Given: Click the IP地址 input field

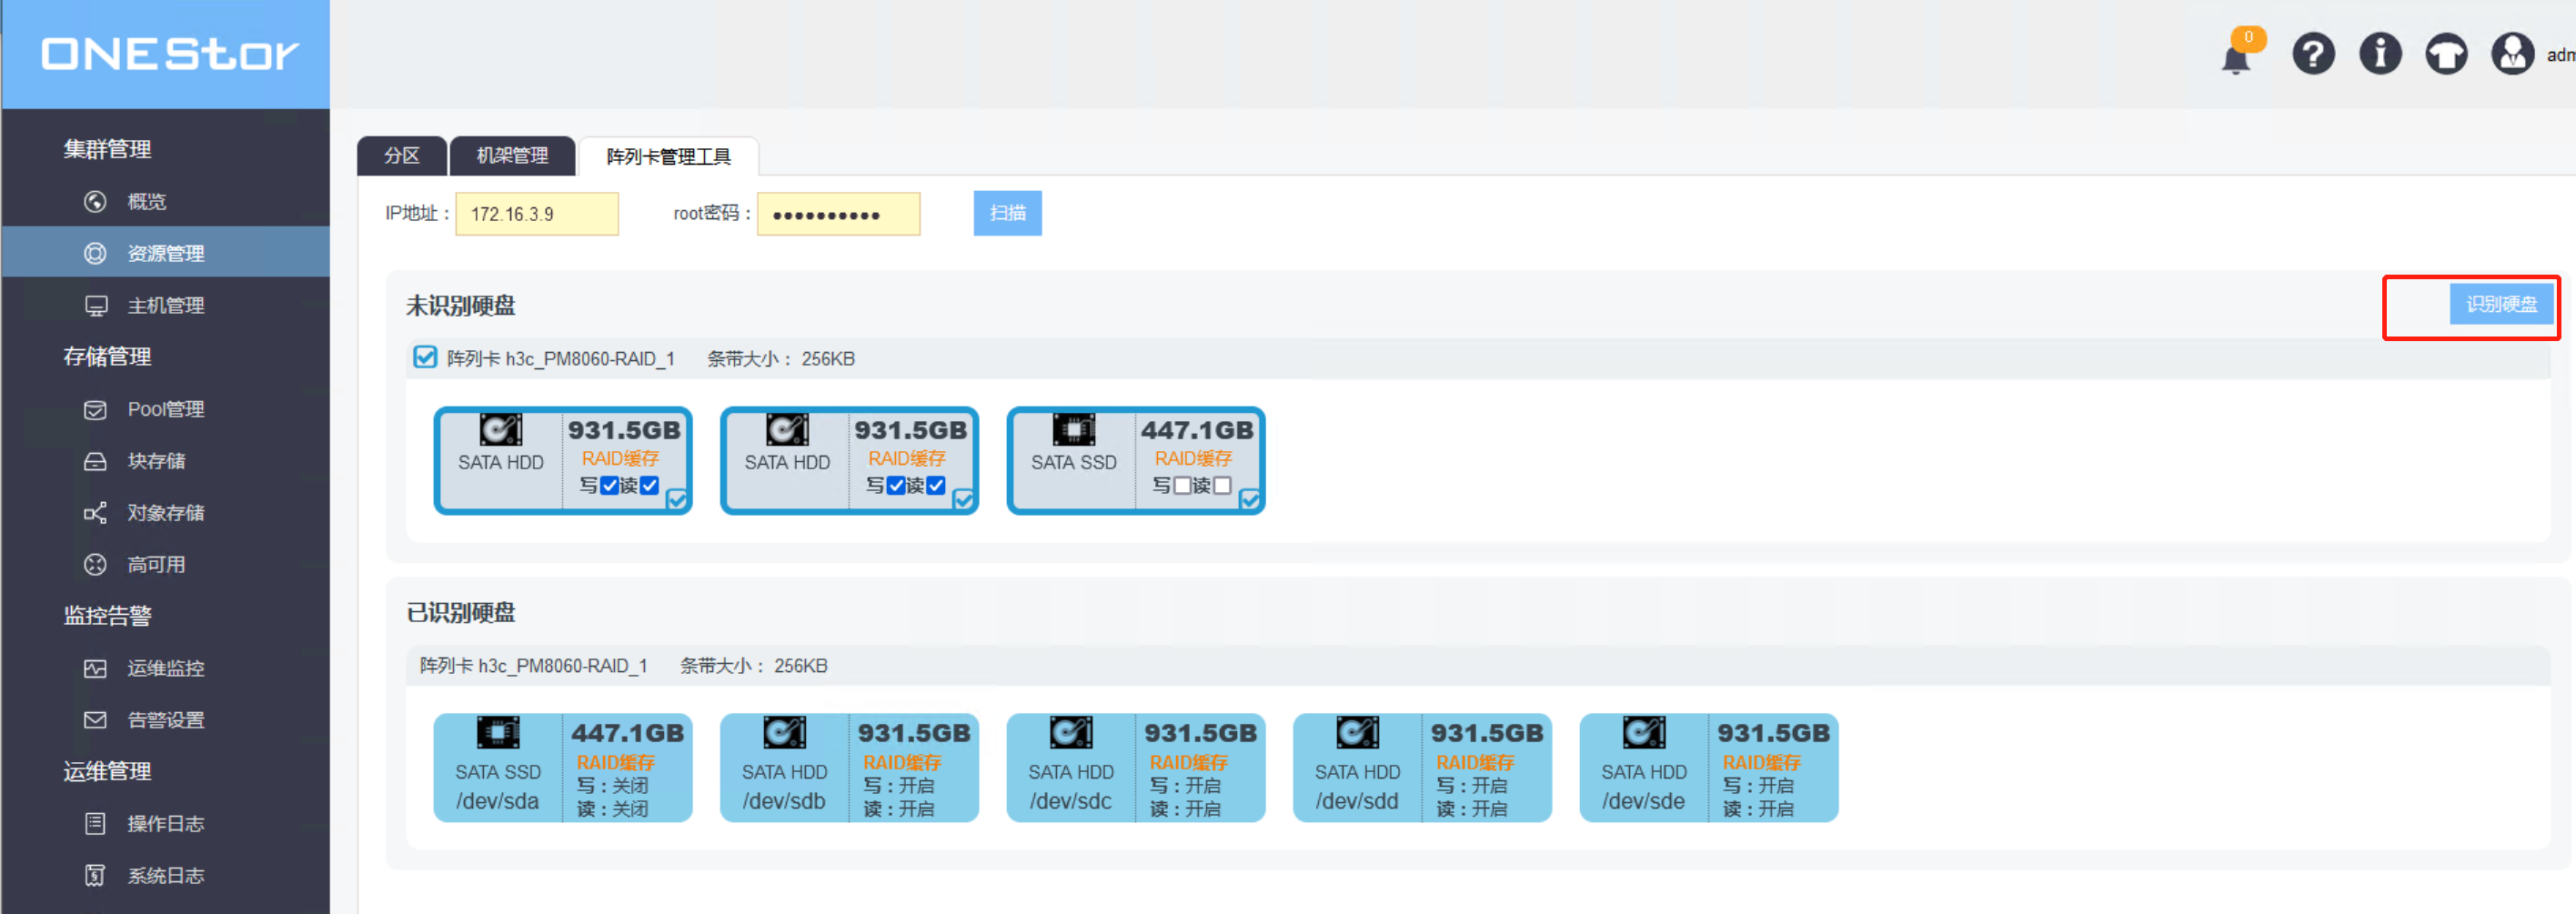Looking at the screenshot, I should (x=537, y=214).
